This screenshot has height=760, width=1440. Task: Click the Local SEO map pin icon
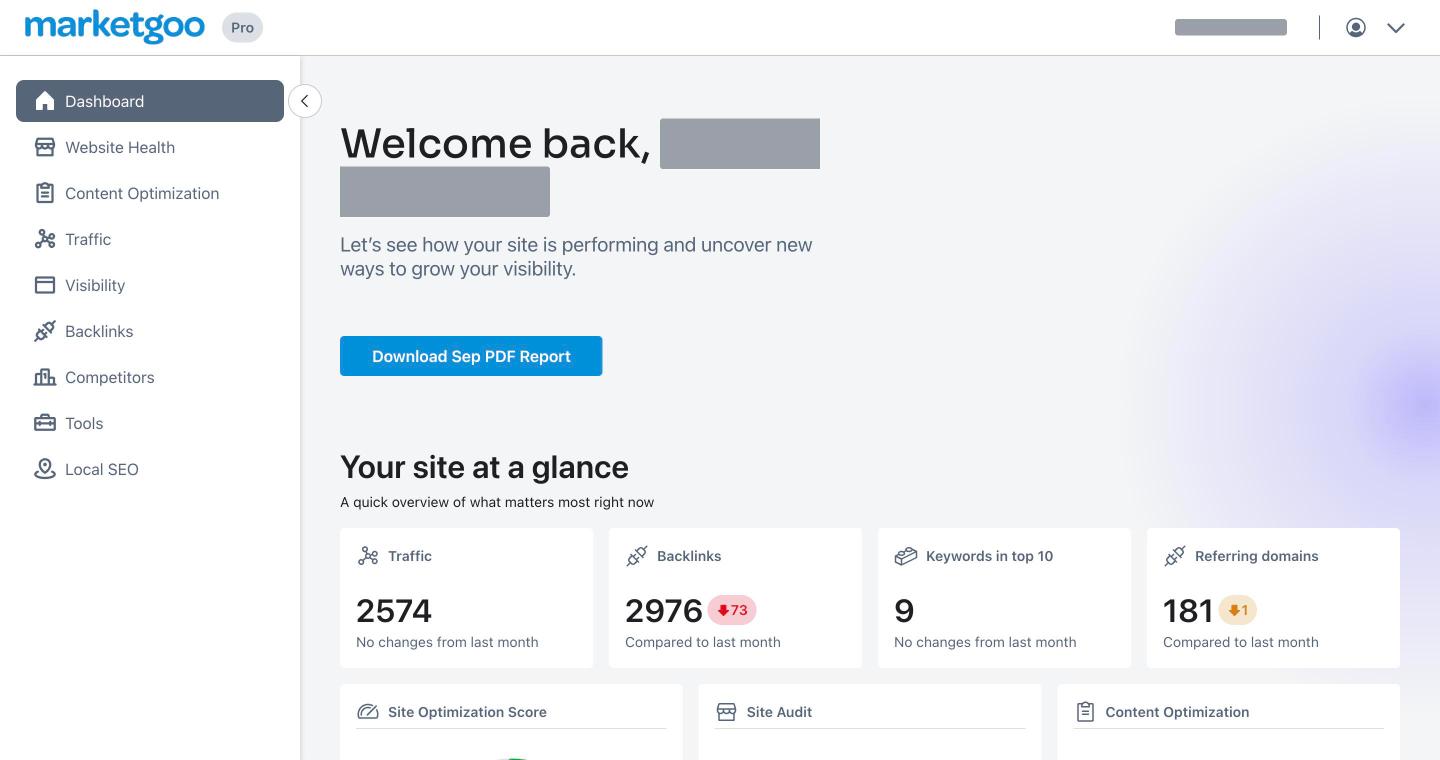pyautogui.click(x=44, y=469)
